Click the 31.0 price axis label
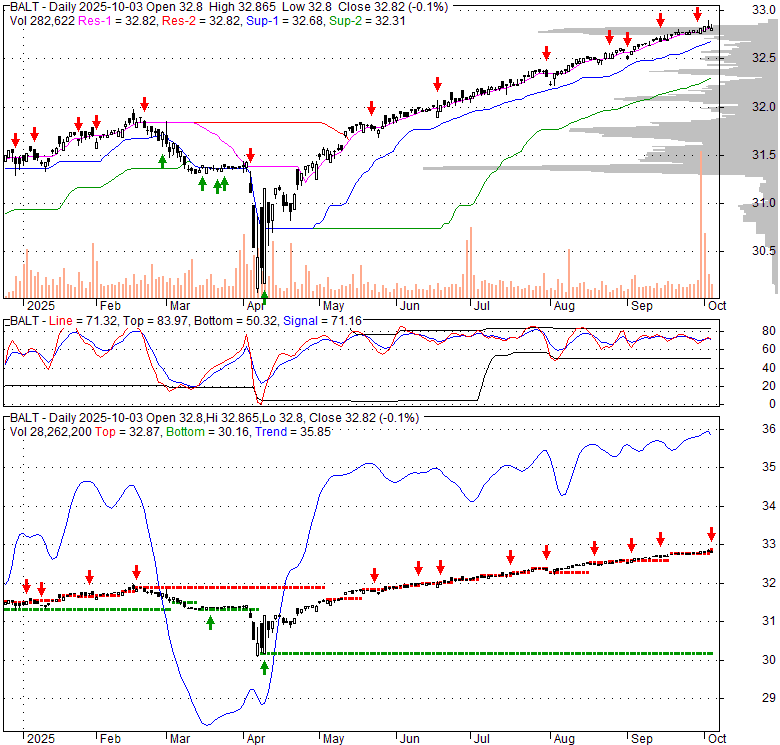 (764, 202)
